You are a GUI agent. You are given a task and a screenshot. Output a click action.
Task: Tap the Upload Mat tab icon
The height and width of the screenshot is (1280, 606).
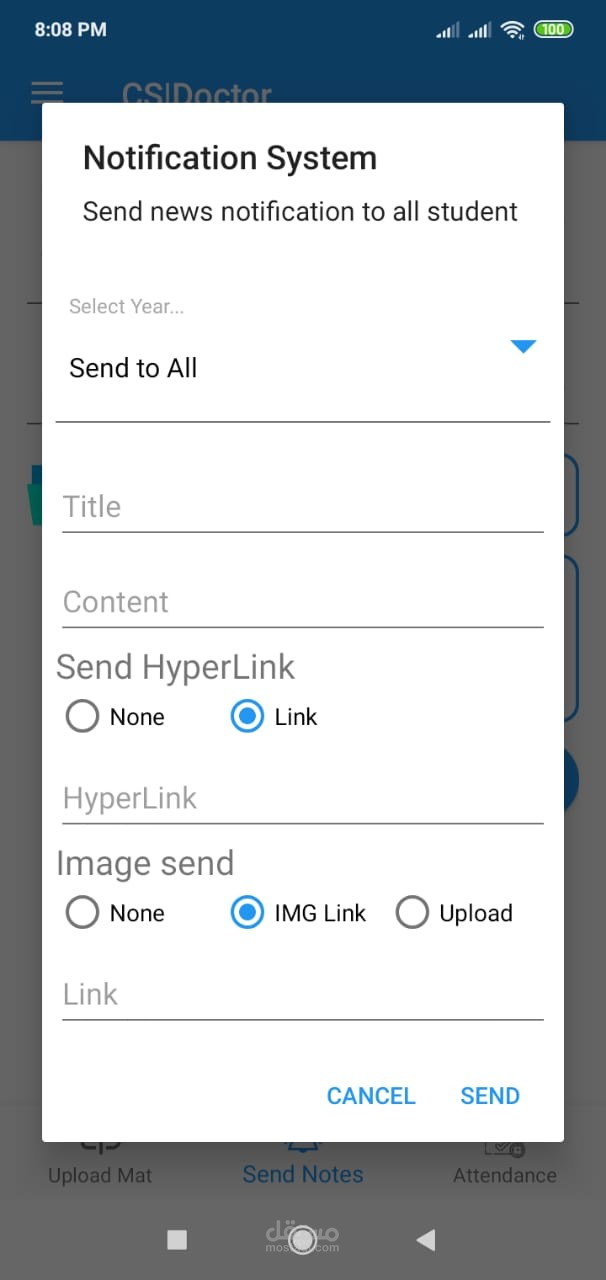click(x=100, y=1147)
